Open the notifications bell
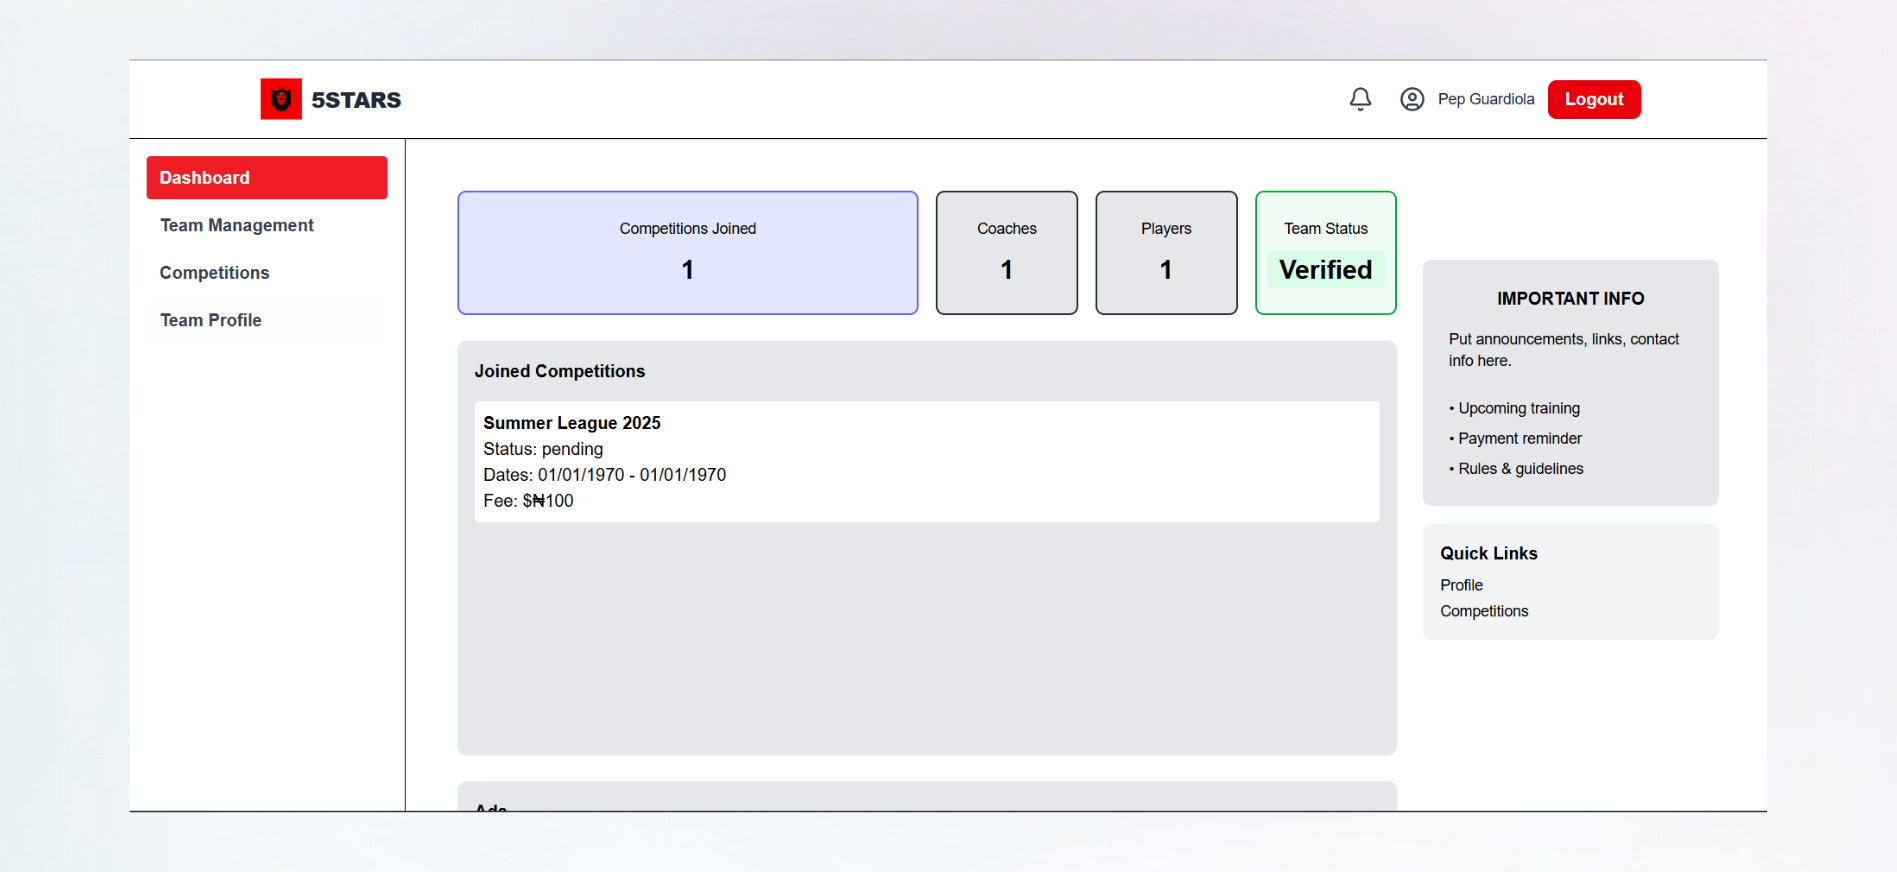1897x872 pixels. pyautogui.click(x=1360, y=99)
